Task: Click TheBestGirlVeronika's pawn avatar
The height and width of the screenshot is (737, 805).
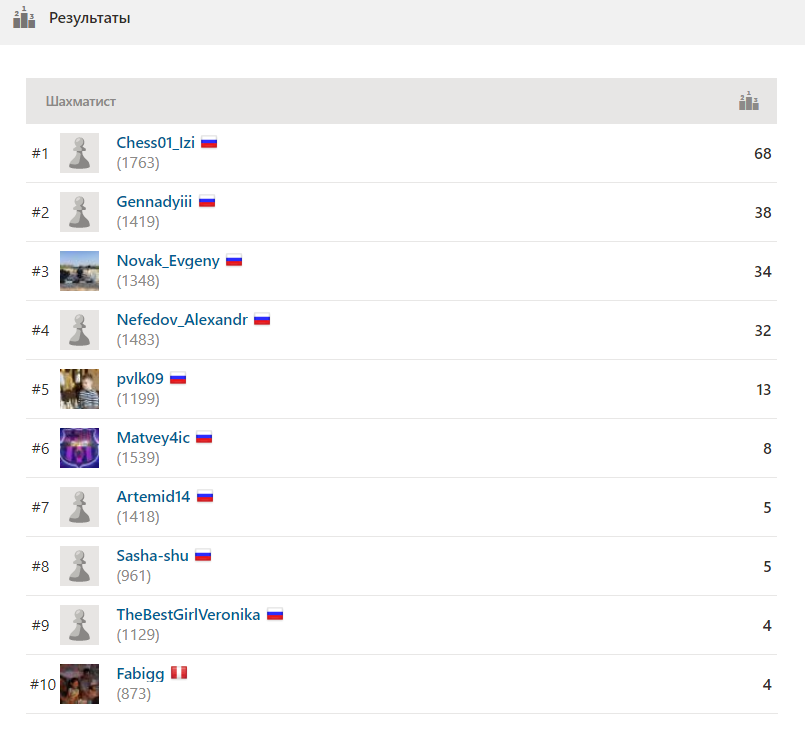Action: tap(79, 625)
